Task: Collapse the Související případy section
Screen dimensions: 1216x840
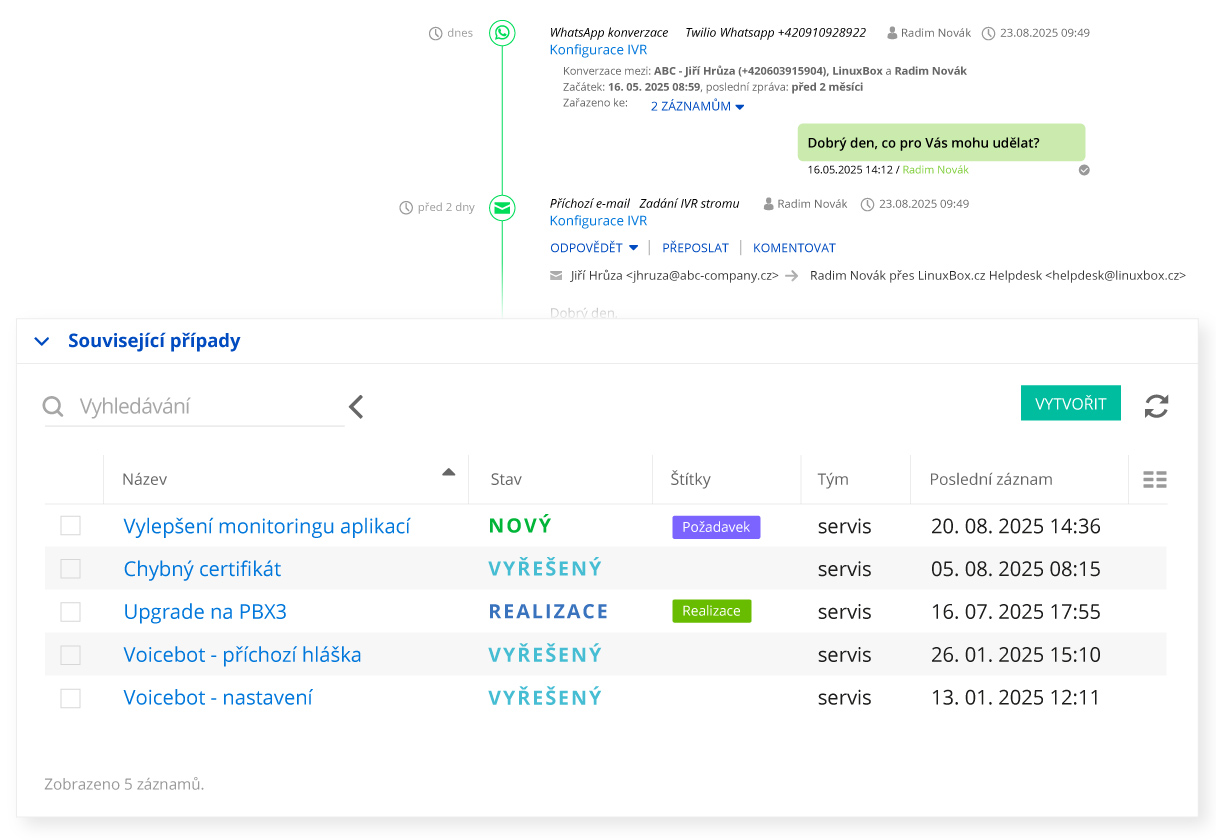Action: (42, 341)
